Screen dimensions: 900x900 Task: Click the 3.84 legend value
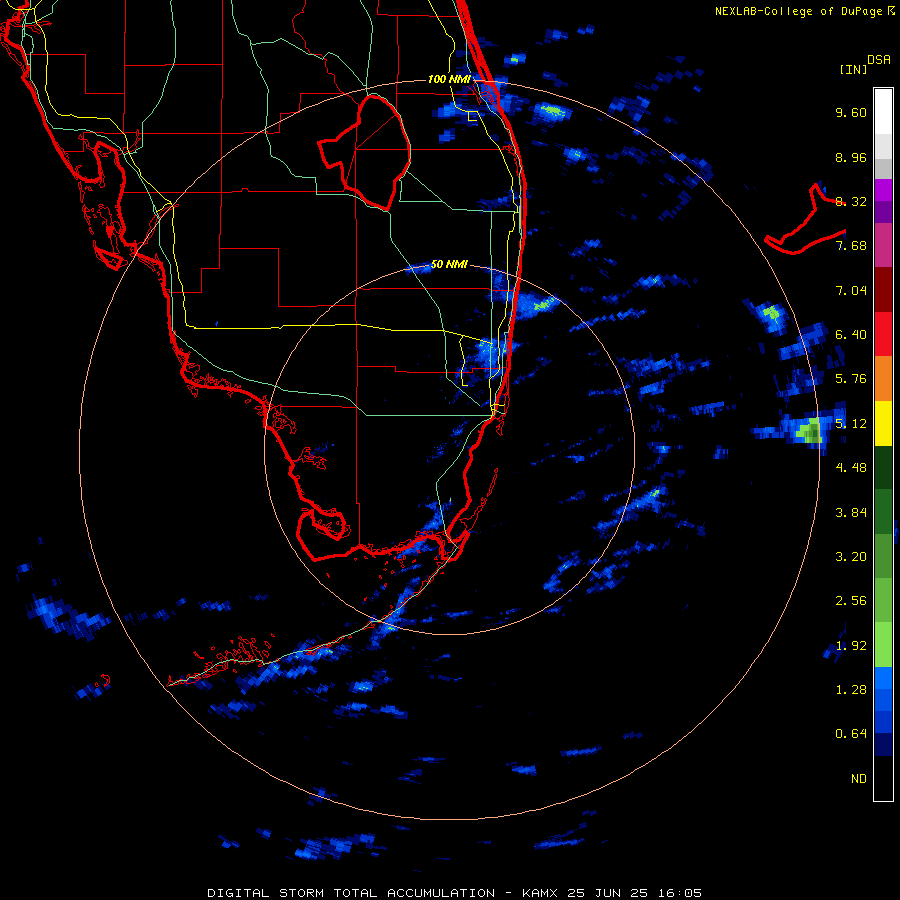pyautogui.click(x=851, y=513)
